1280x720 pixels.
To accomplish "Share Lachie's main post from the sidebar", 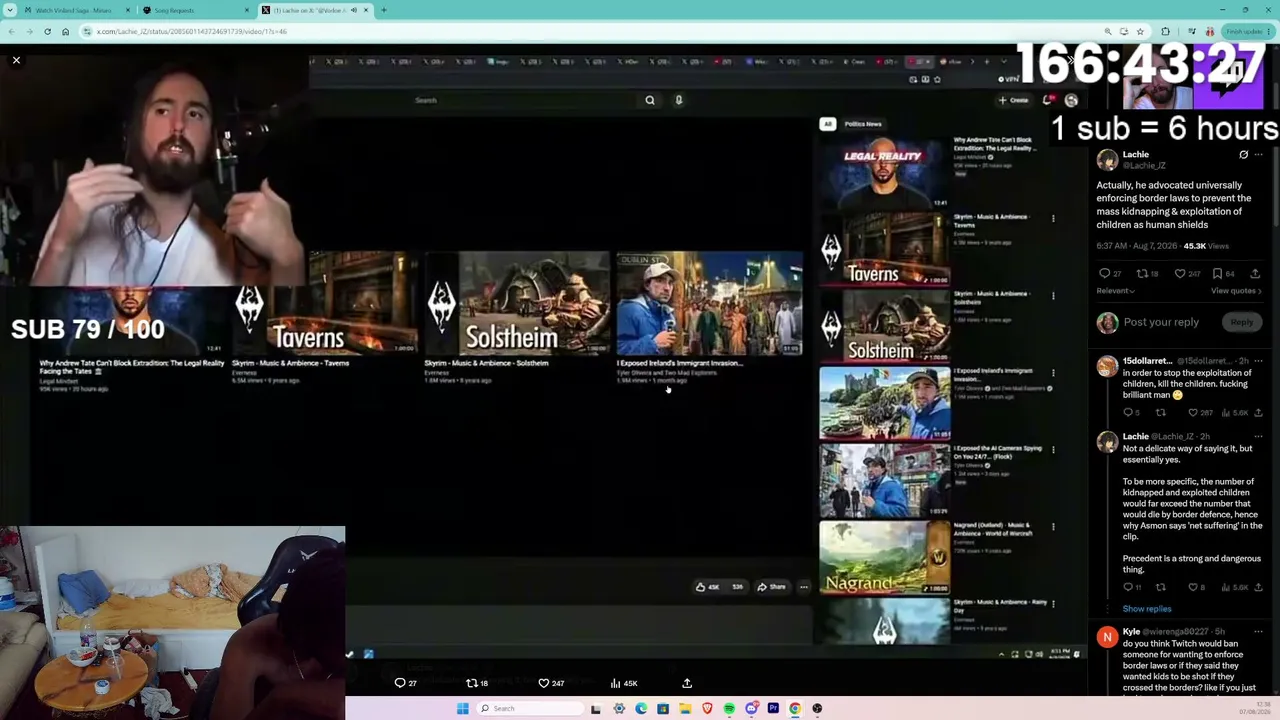I will pyautogui.click(x=1255, y=273).
